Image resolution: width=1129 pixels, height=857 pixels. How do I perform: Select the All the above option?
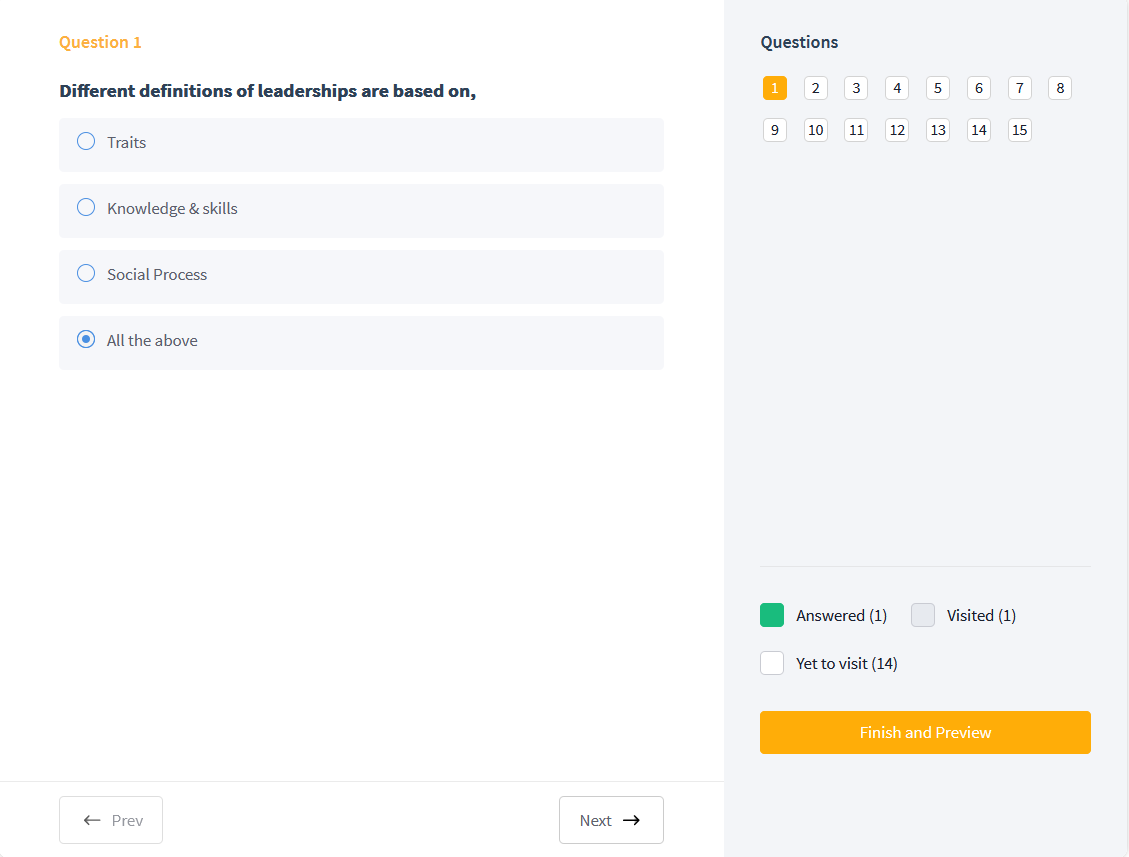pos(86,340)
